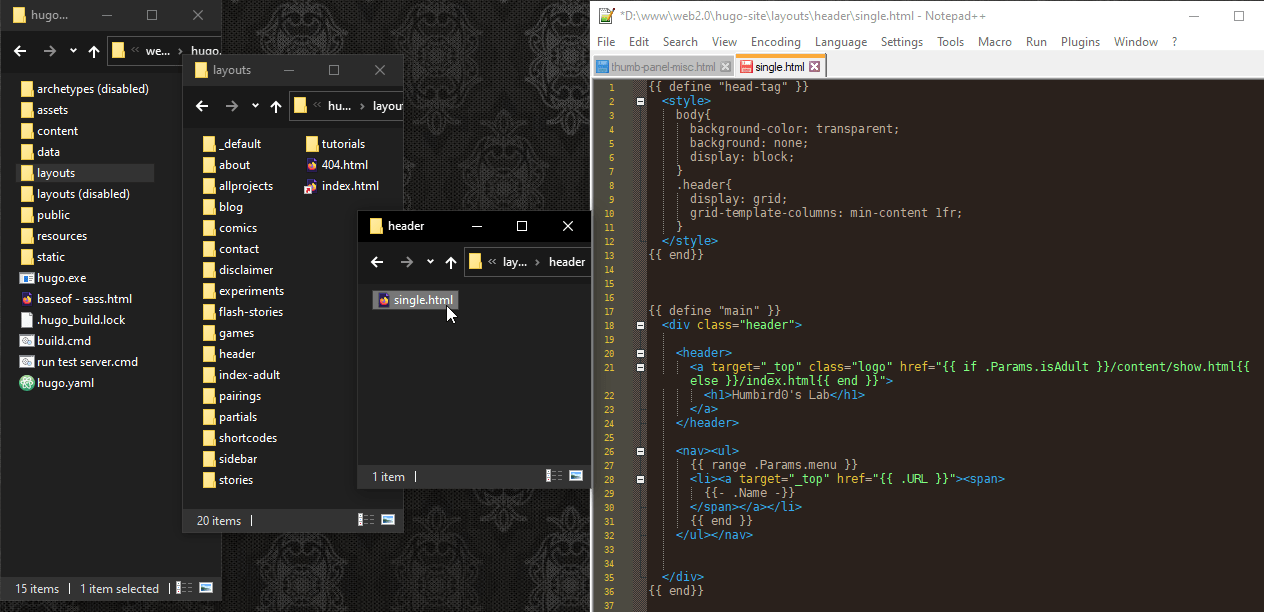Select the static folder in hugo window
The width and height of the screenshot is (1264, 612).
[x=50, y=257]
